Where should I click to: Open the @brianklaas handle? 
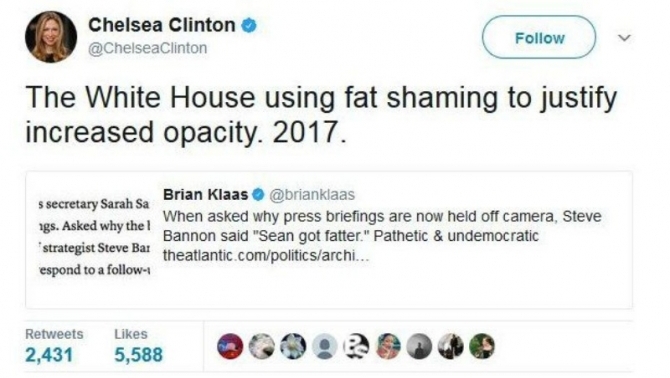312,195
